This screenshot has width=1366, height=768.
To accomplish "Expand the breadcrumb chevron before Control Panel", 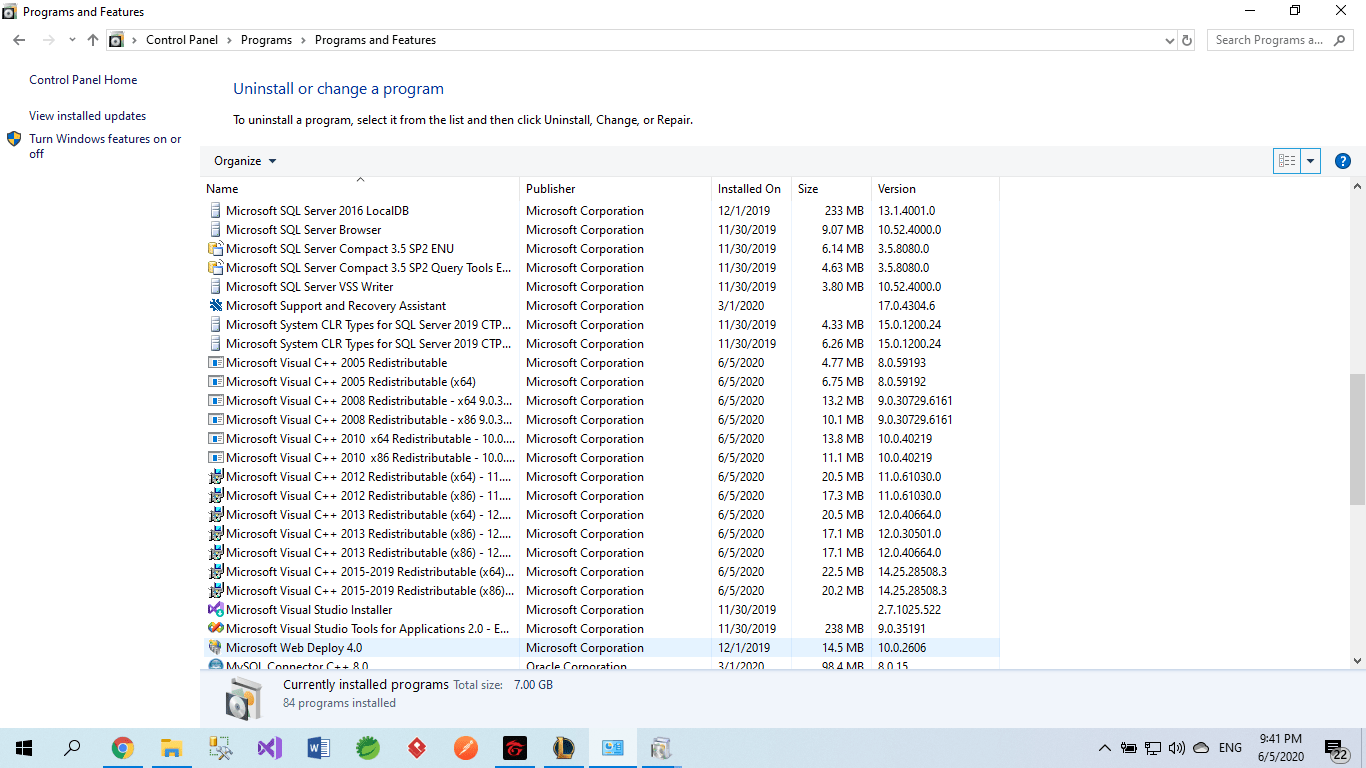I will pyautogui.click(x=135, y=40).
